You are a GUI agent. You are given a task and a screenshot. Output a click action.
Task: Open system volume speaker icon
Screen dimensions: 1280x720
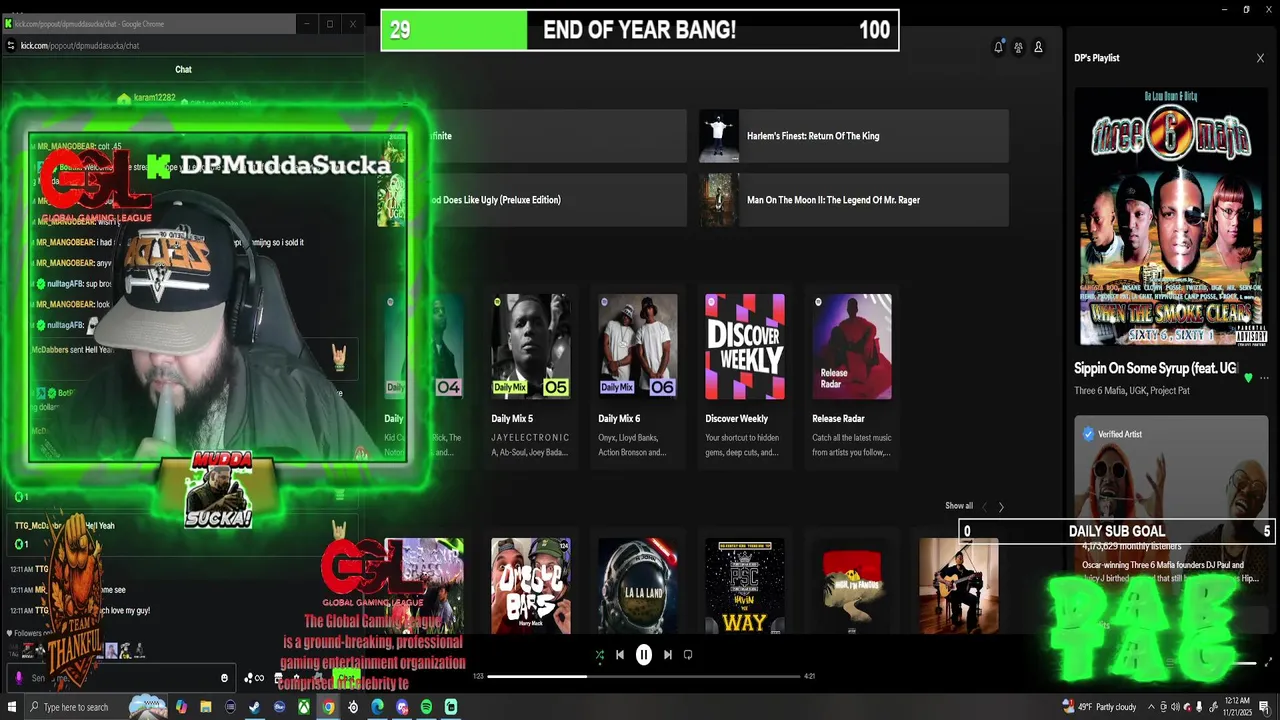point(1175,707)
